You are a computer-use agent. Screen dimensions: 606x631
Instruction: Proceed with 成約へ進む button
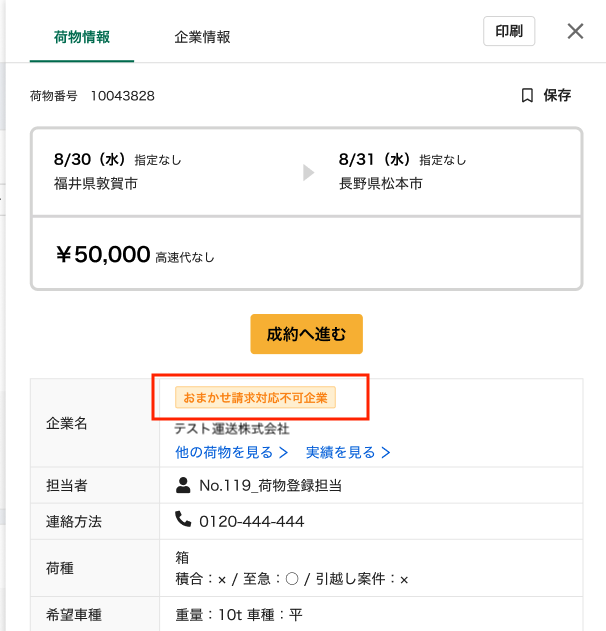pyautogui.click(x=307, y=334)
